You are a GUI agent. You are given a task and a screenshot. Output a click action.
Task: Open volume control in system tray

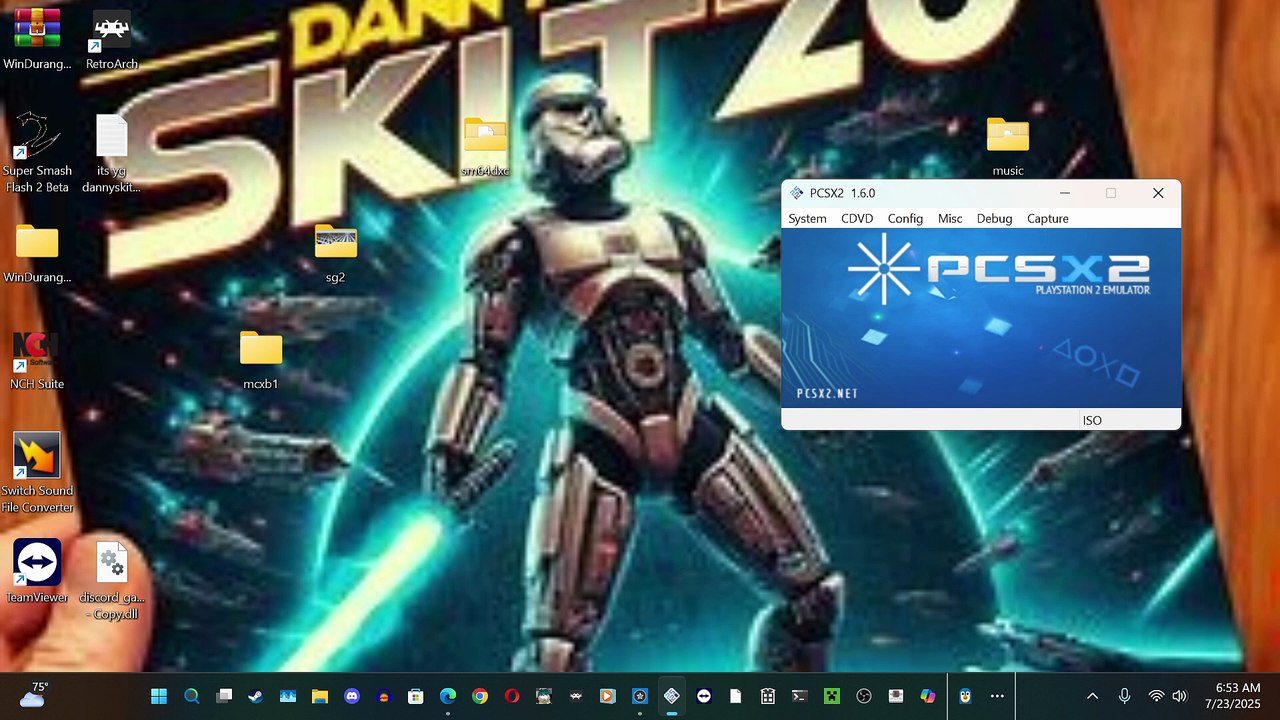1179,696
